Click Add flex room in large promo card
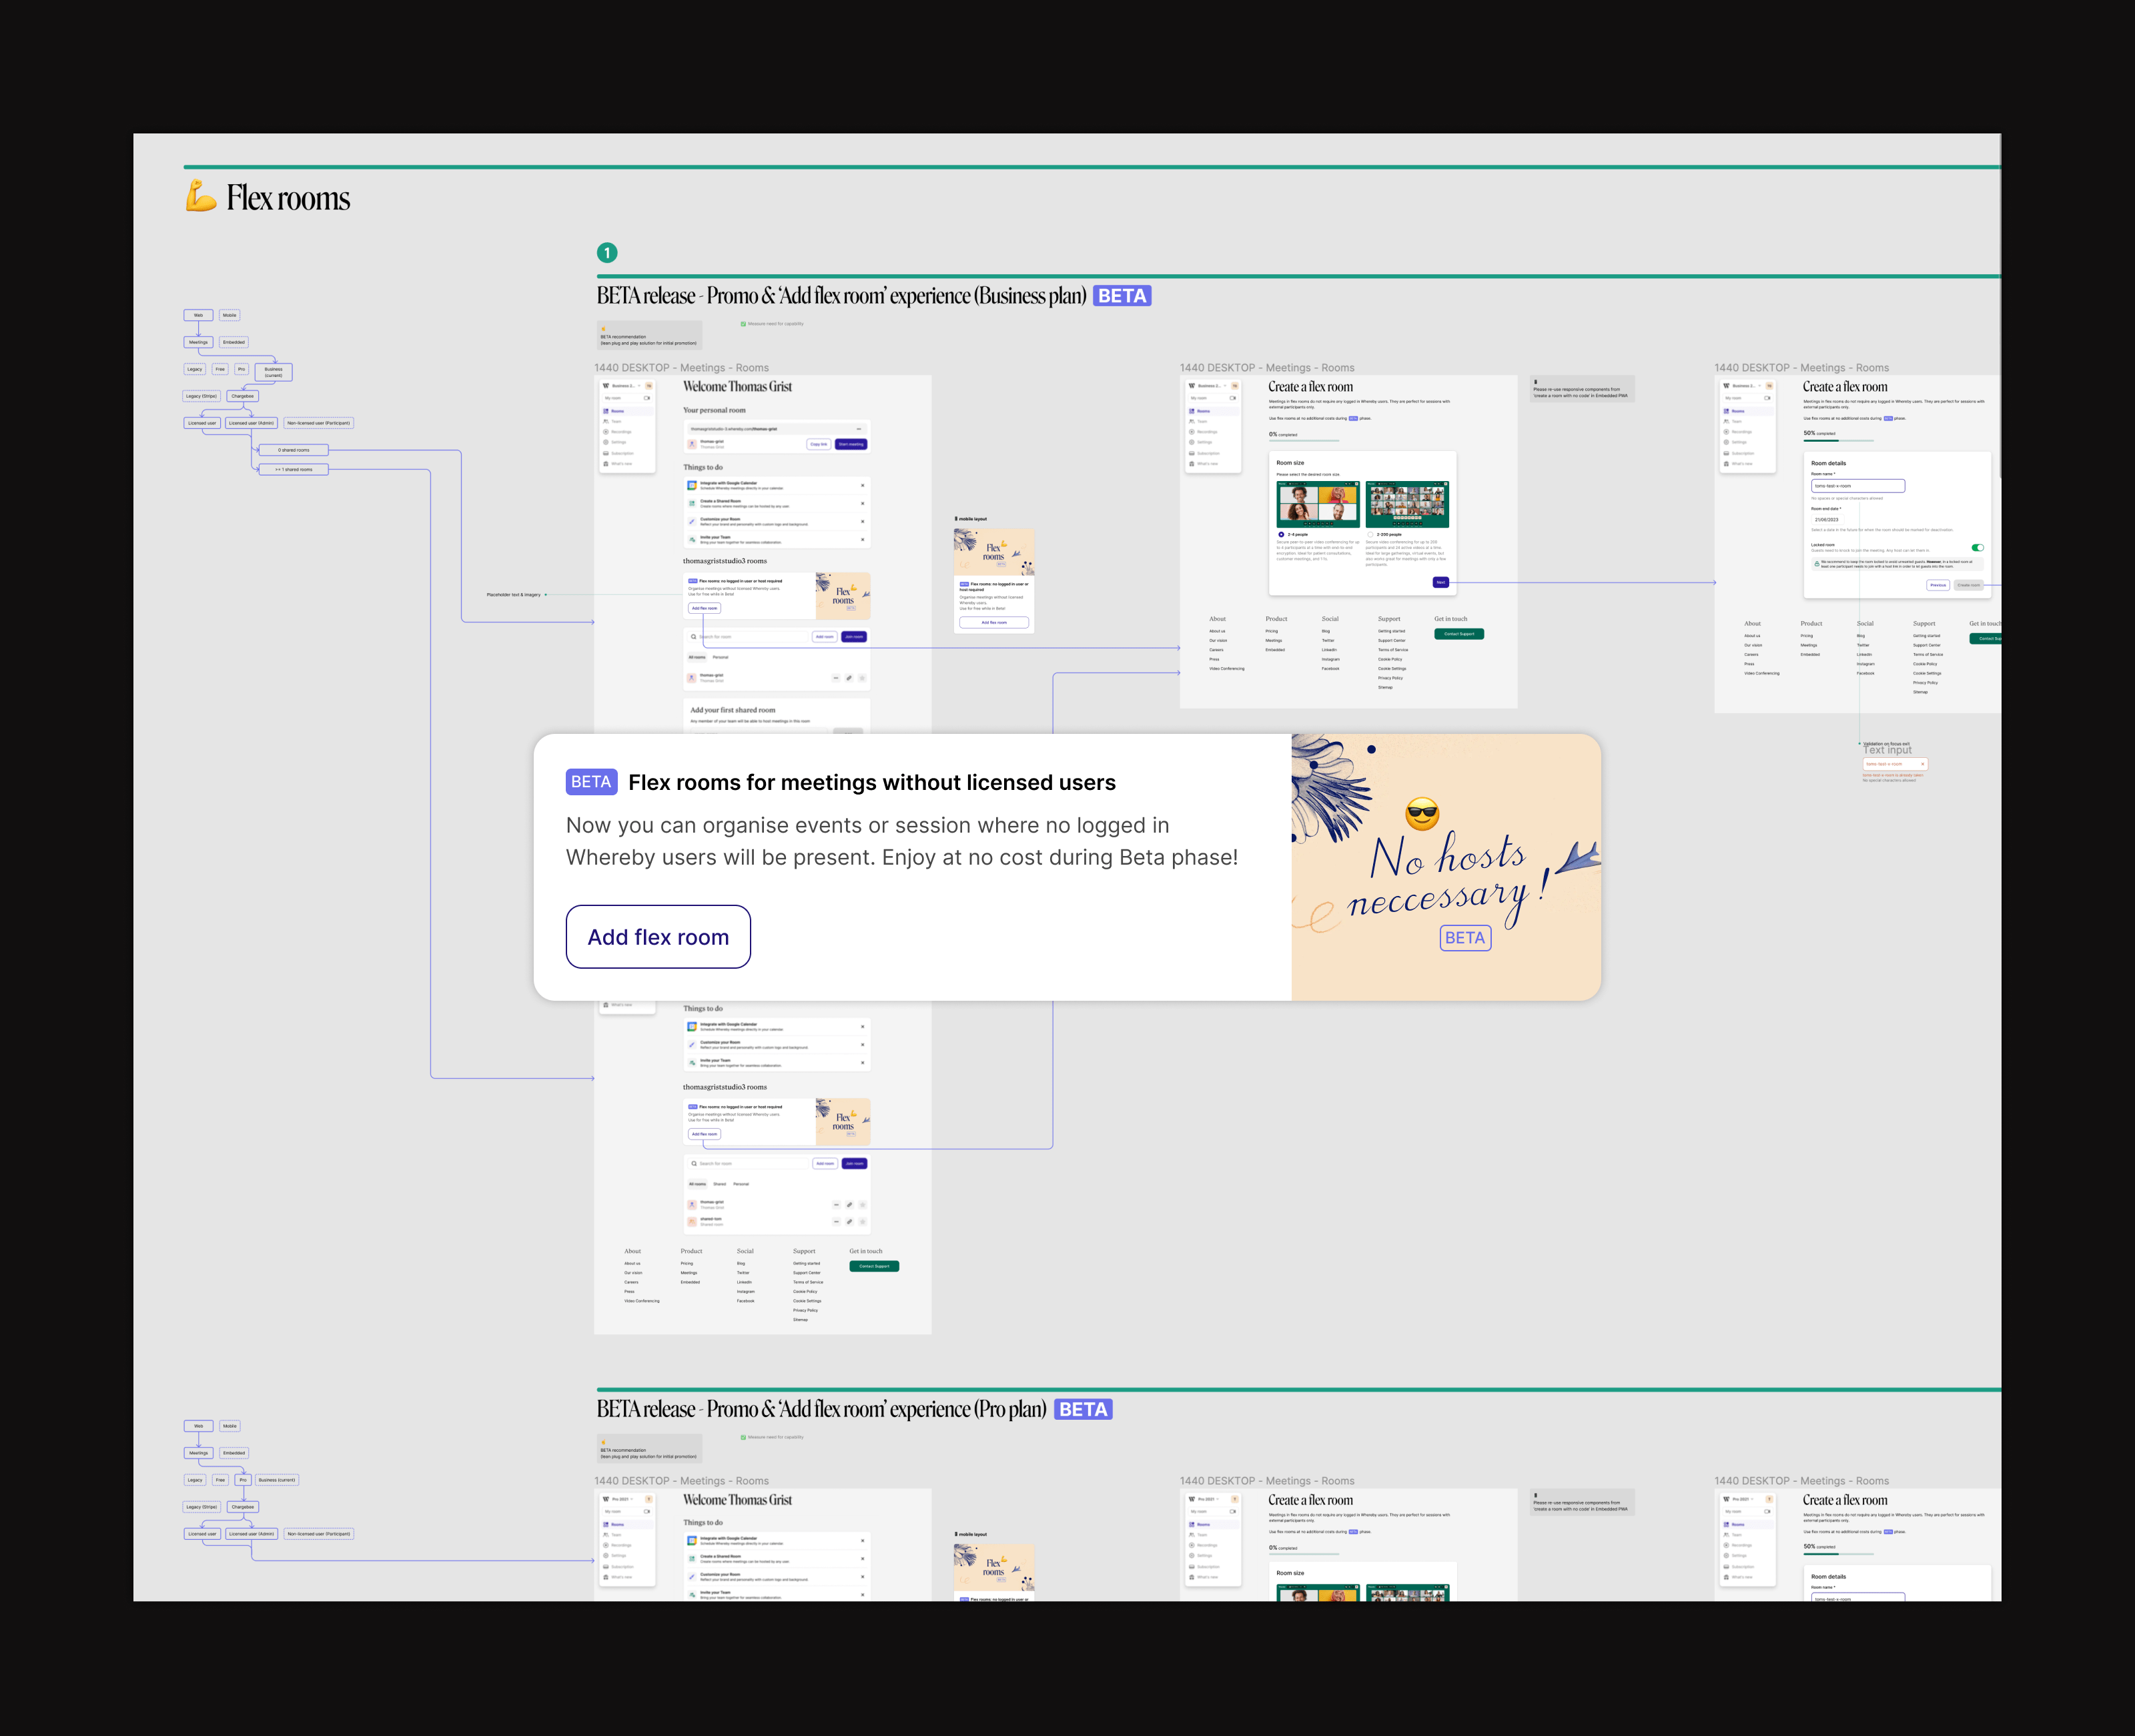Screen dimensions: 2135x1736 click(x=658, y=937)
